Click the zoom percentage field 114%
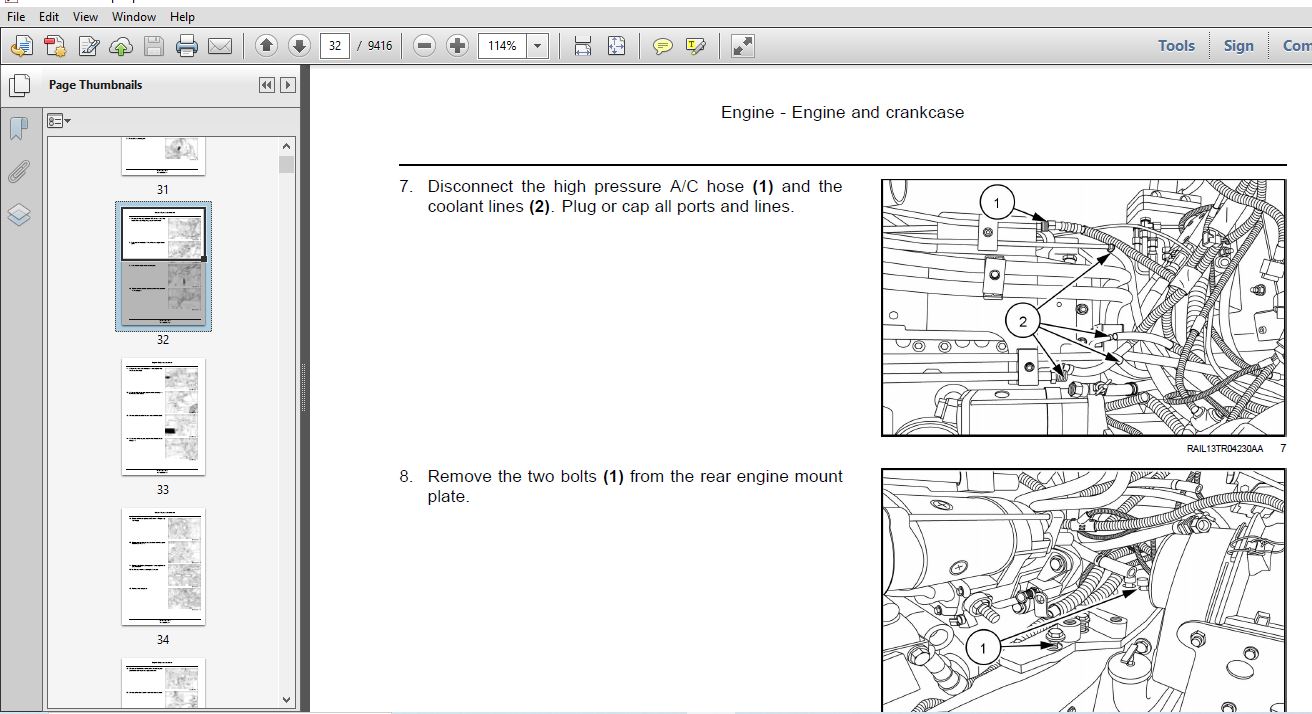The width and height of the screenshot is (1312, 714). (x=503, y=45)
